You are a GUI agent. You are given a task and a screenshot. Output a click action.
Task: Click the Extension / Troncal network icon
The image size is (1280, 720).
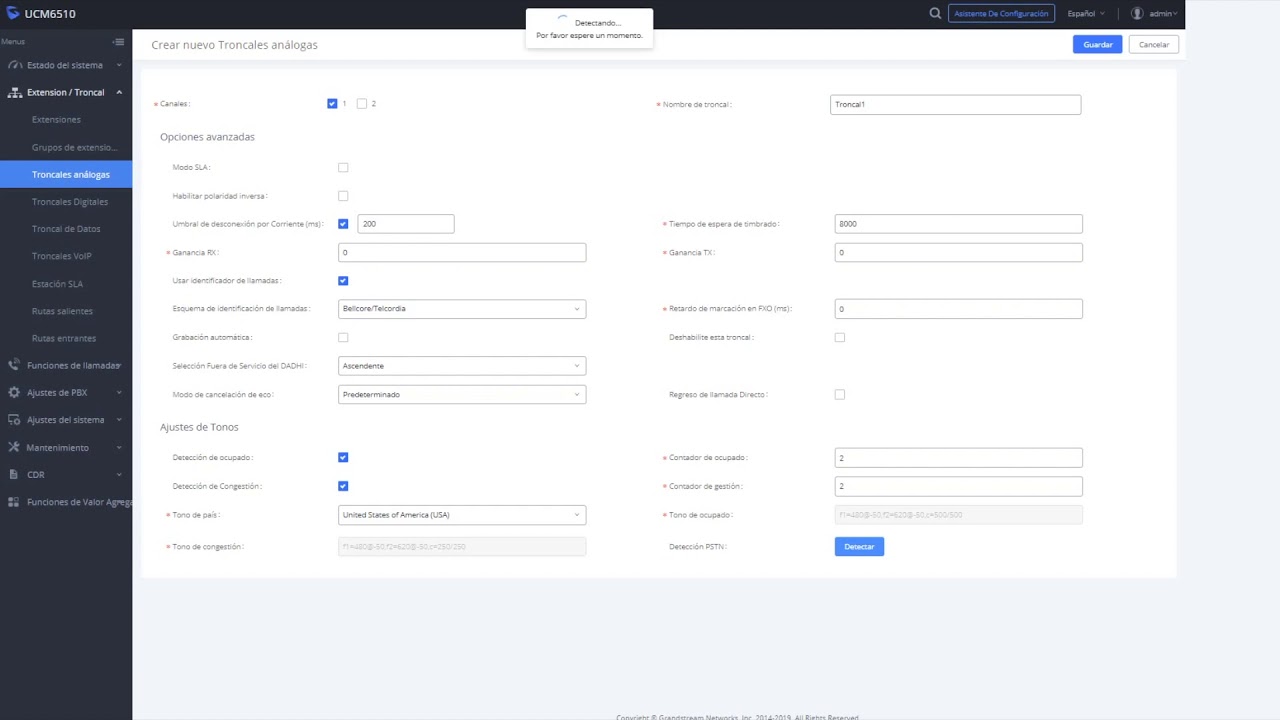click(14, 92)
